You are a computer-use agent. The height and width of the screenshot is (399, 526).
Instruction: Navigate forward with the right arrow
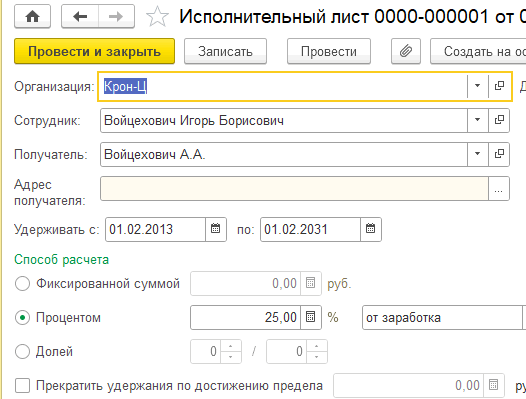coord(116,16)
